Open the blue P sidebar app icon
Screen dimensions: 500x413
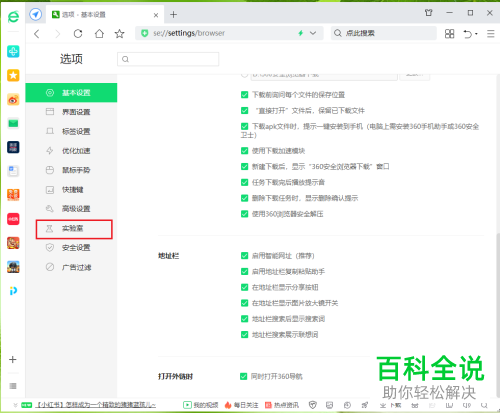pyautogui.click(x=13, y=291)
